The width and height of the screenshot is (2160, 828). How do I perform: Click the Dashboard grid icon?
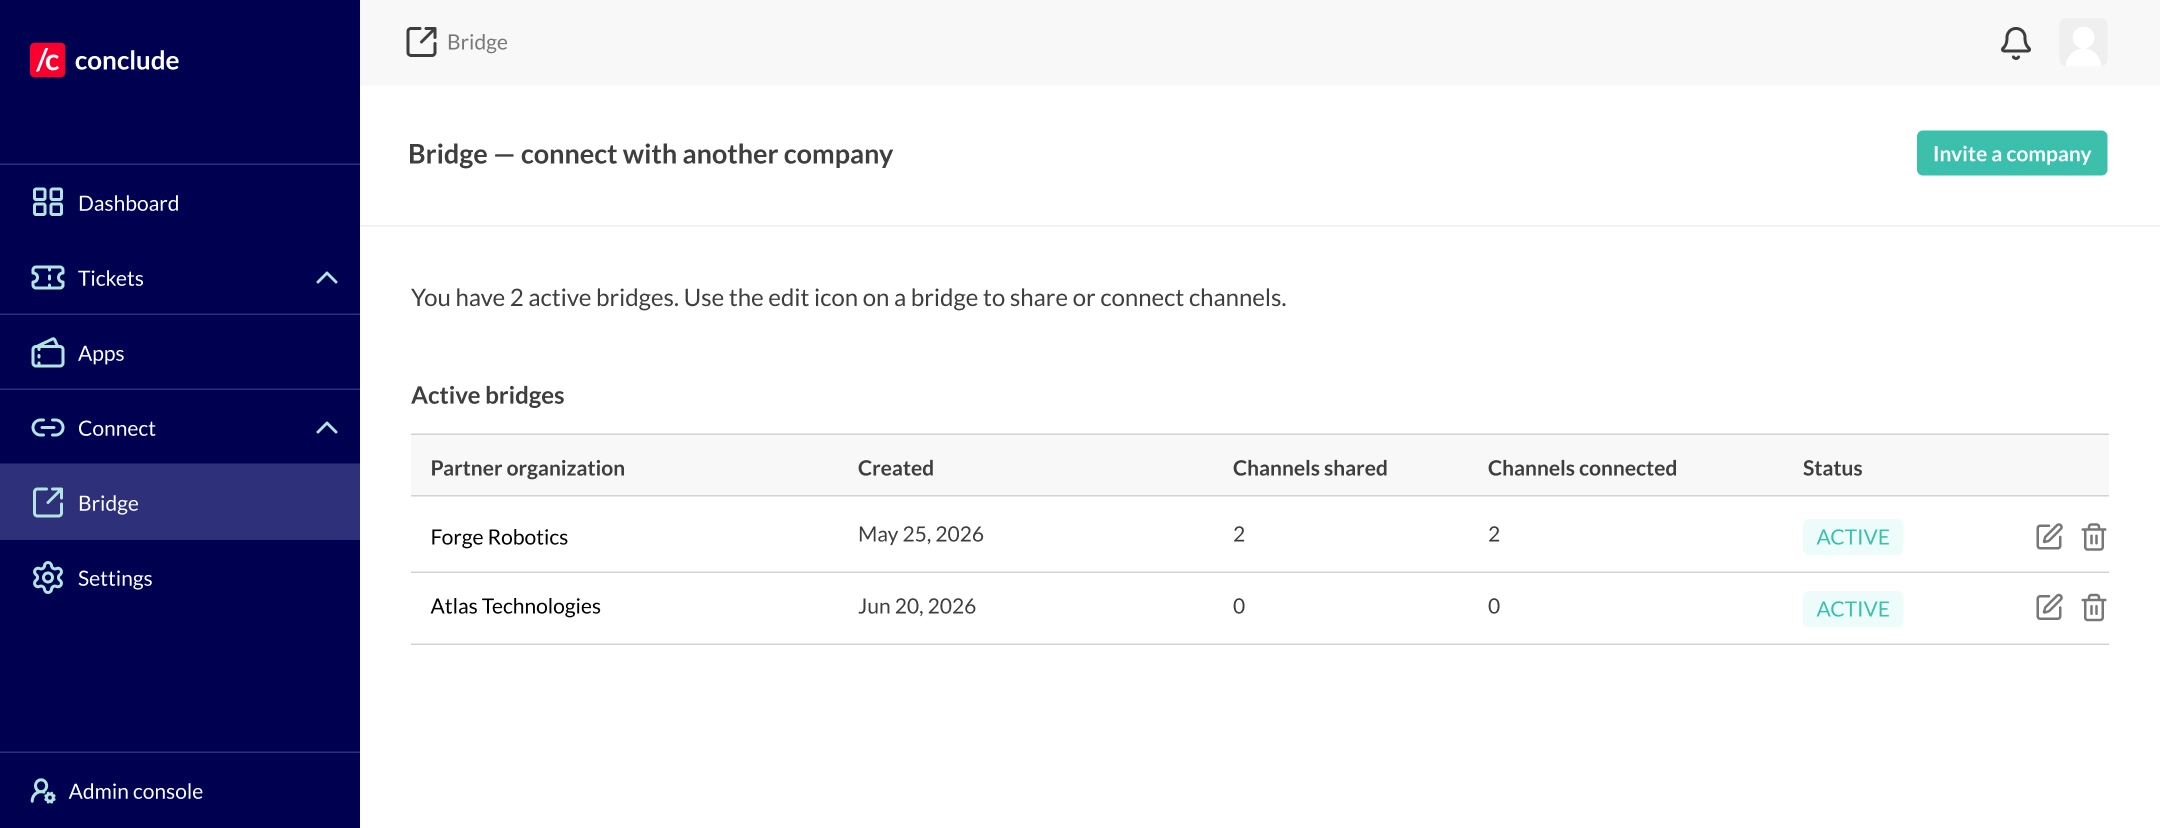[x=47, y=202]
